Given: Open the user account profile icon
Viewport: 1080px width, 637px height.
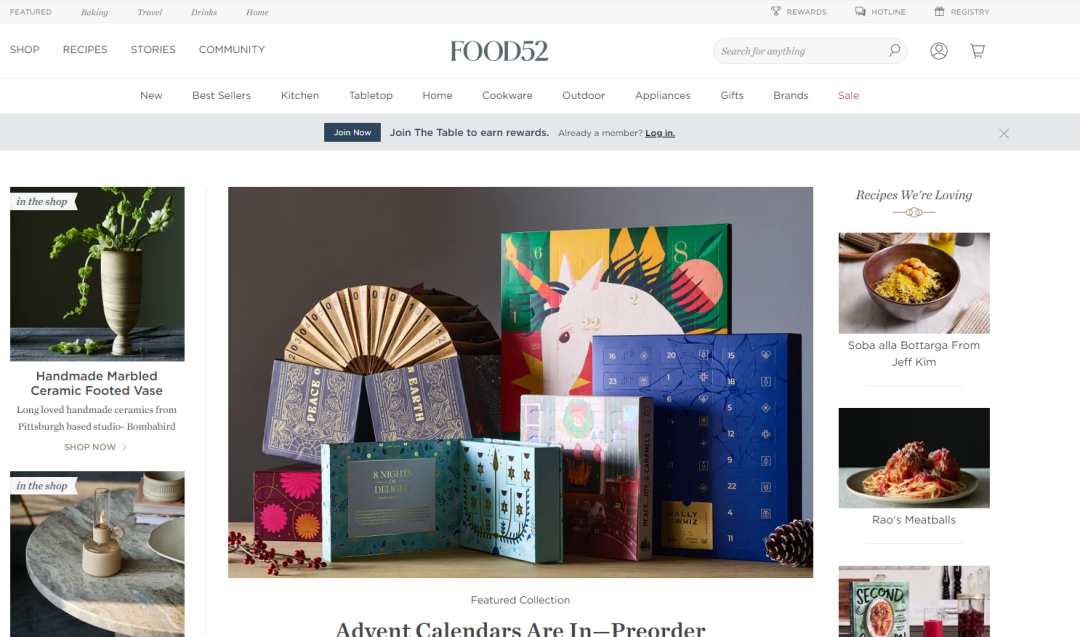Looking at the screenshot, I should coord(939,50).
